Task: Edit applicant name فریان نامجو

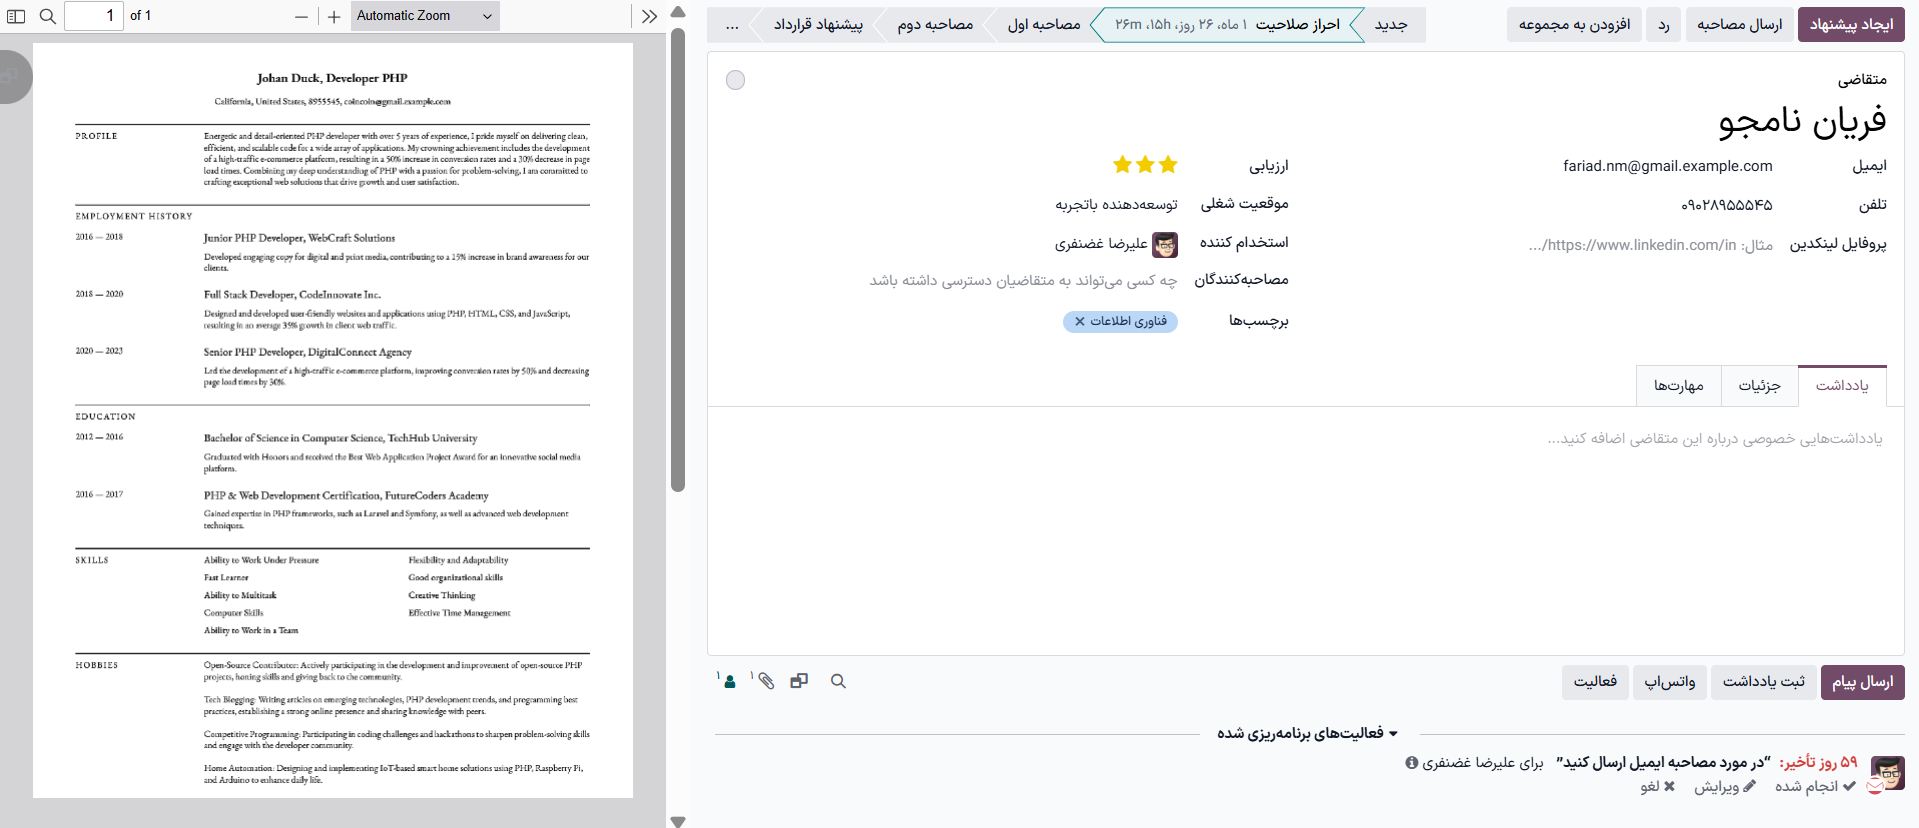Action: 1802,121
